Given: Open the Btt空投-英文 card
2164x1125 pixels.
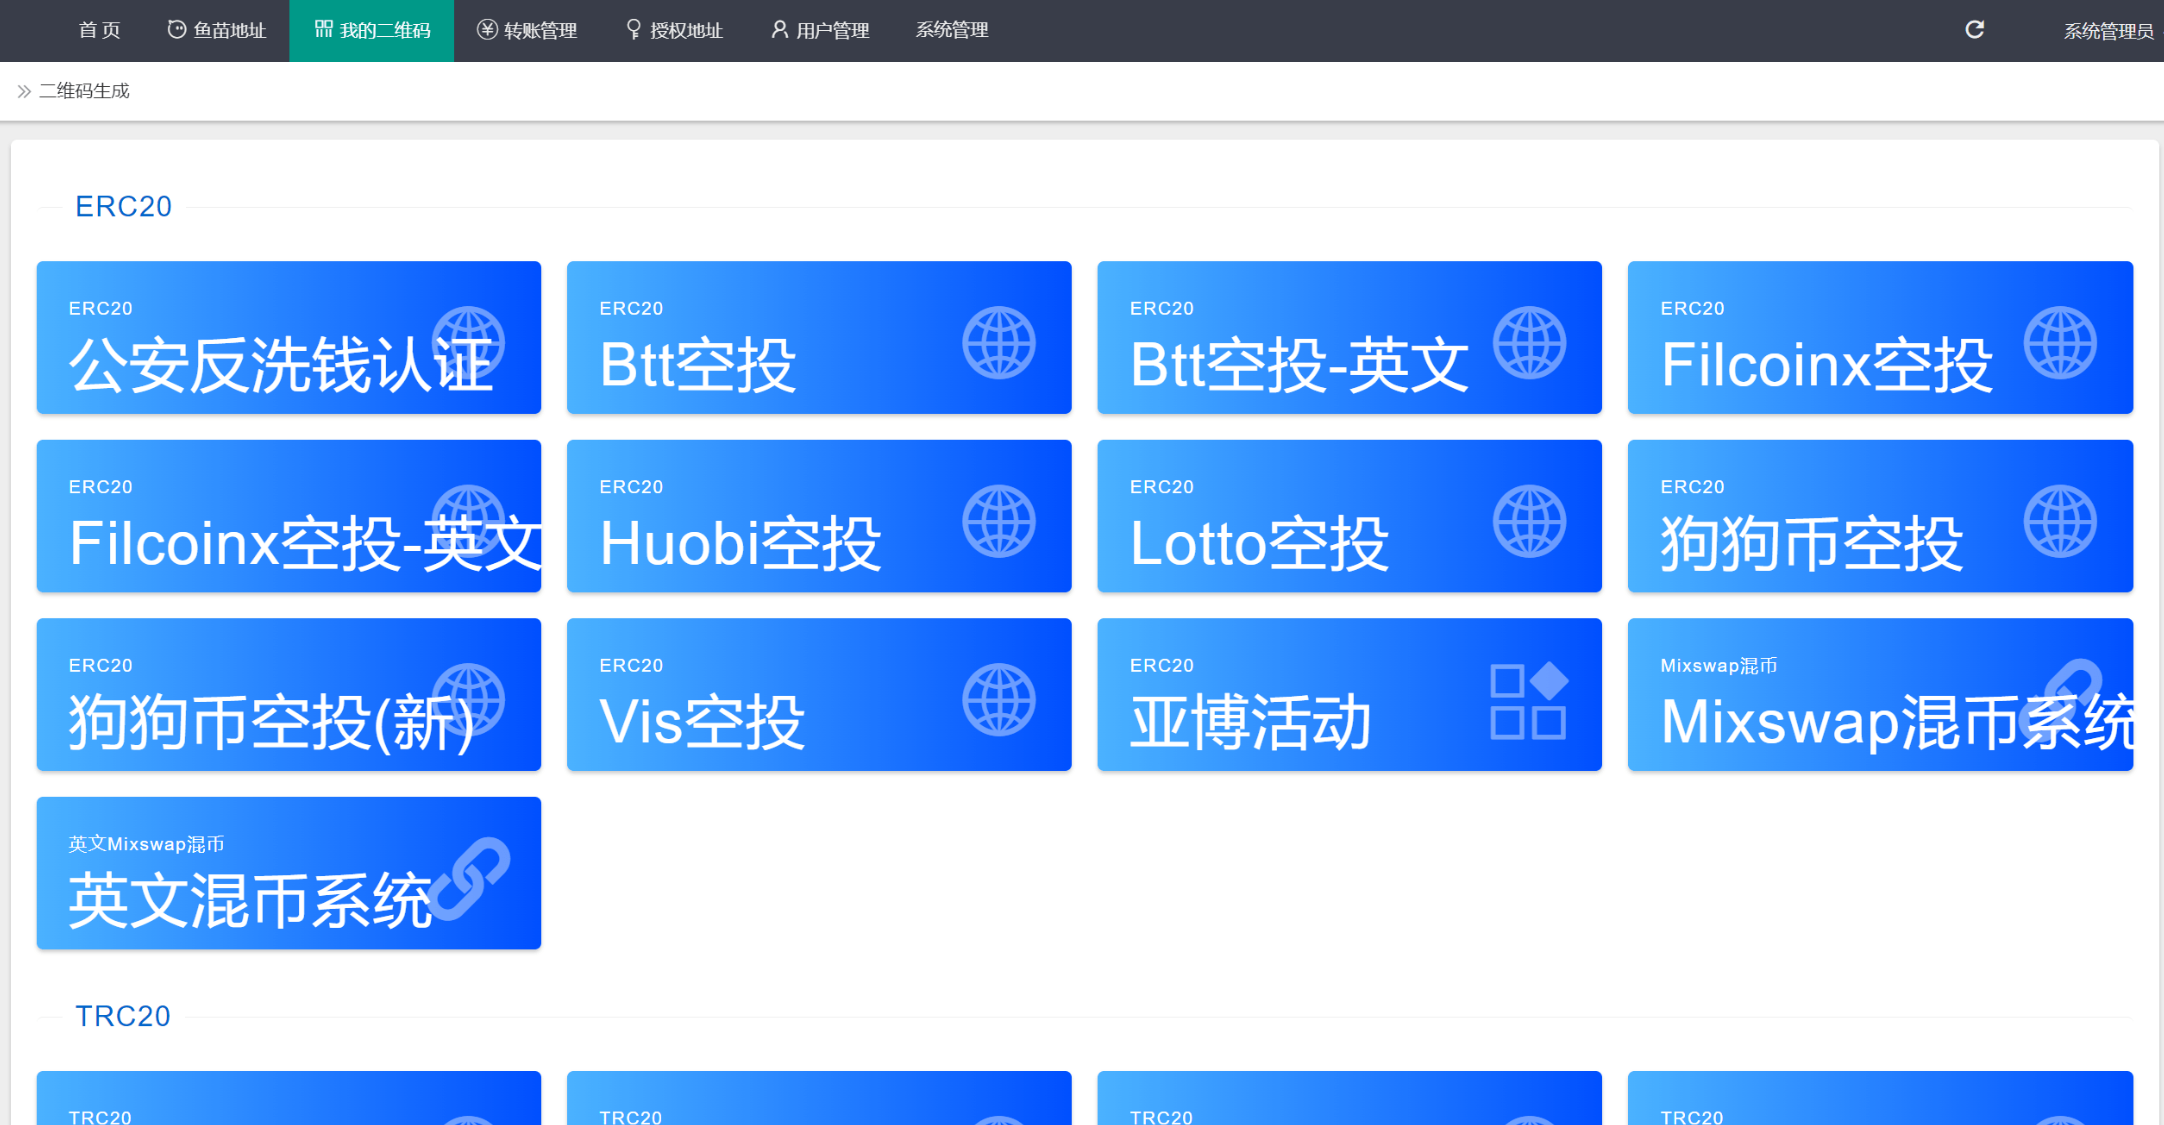Looking at the screenshot, I should click(1349, 337).
